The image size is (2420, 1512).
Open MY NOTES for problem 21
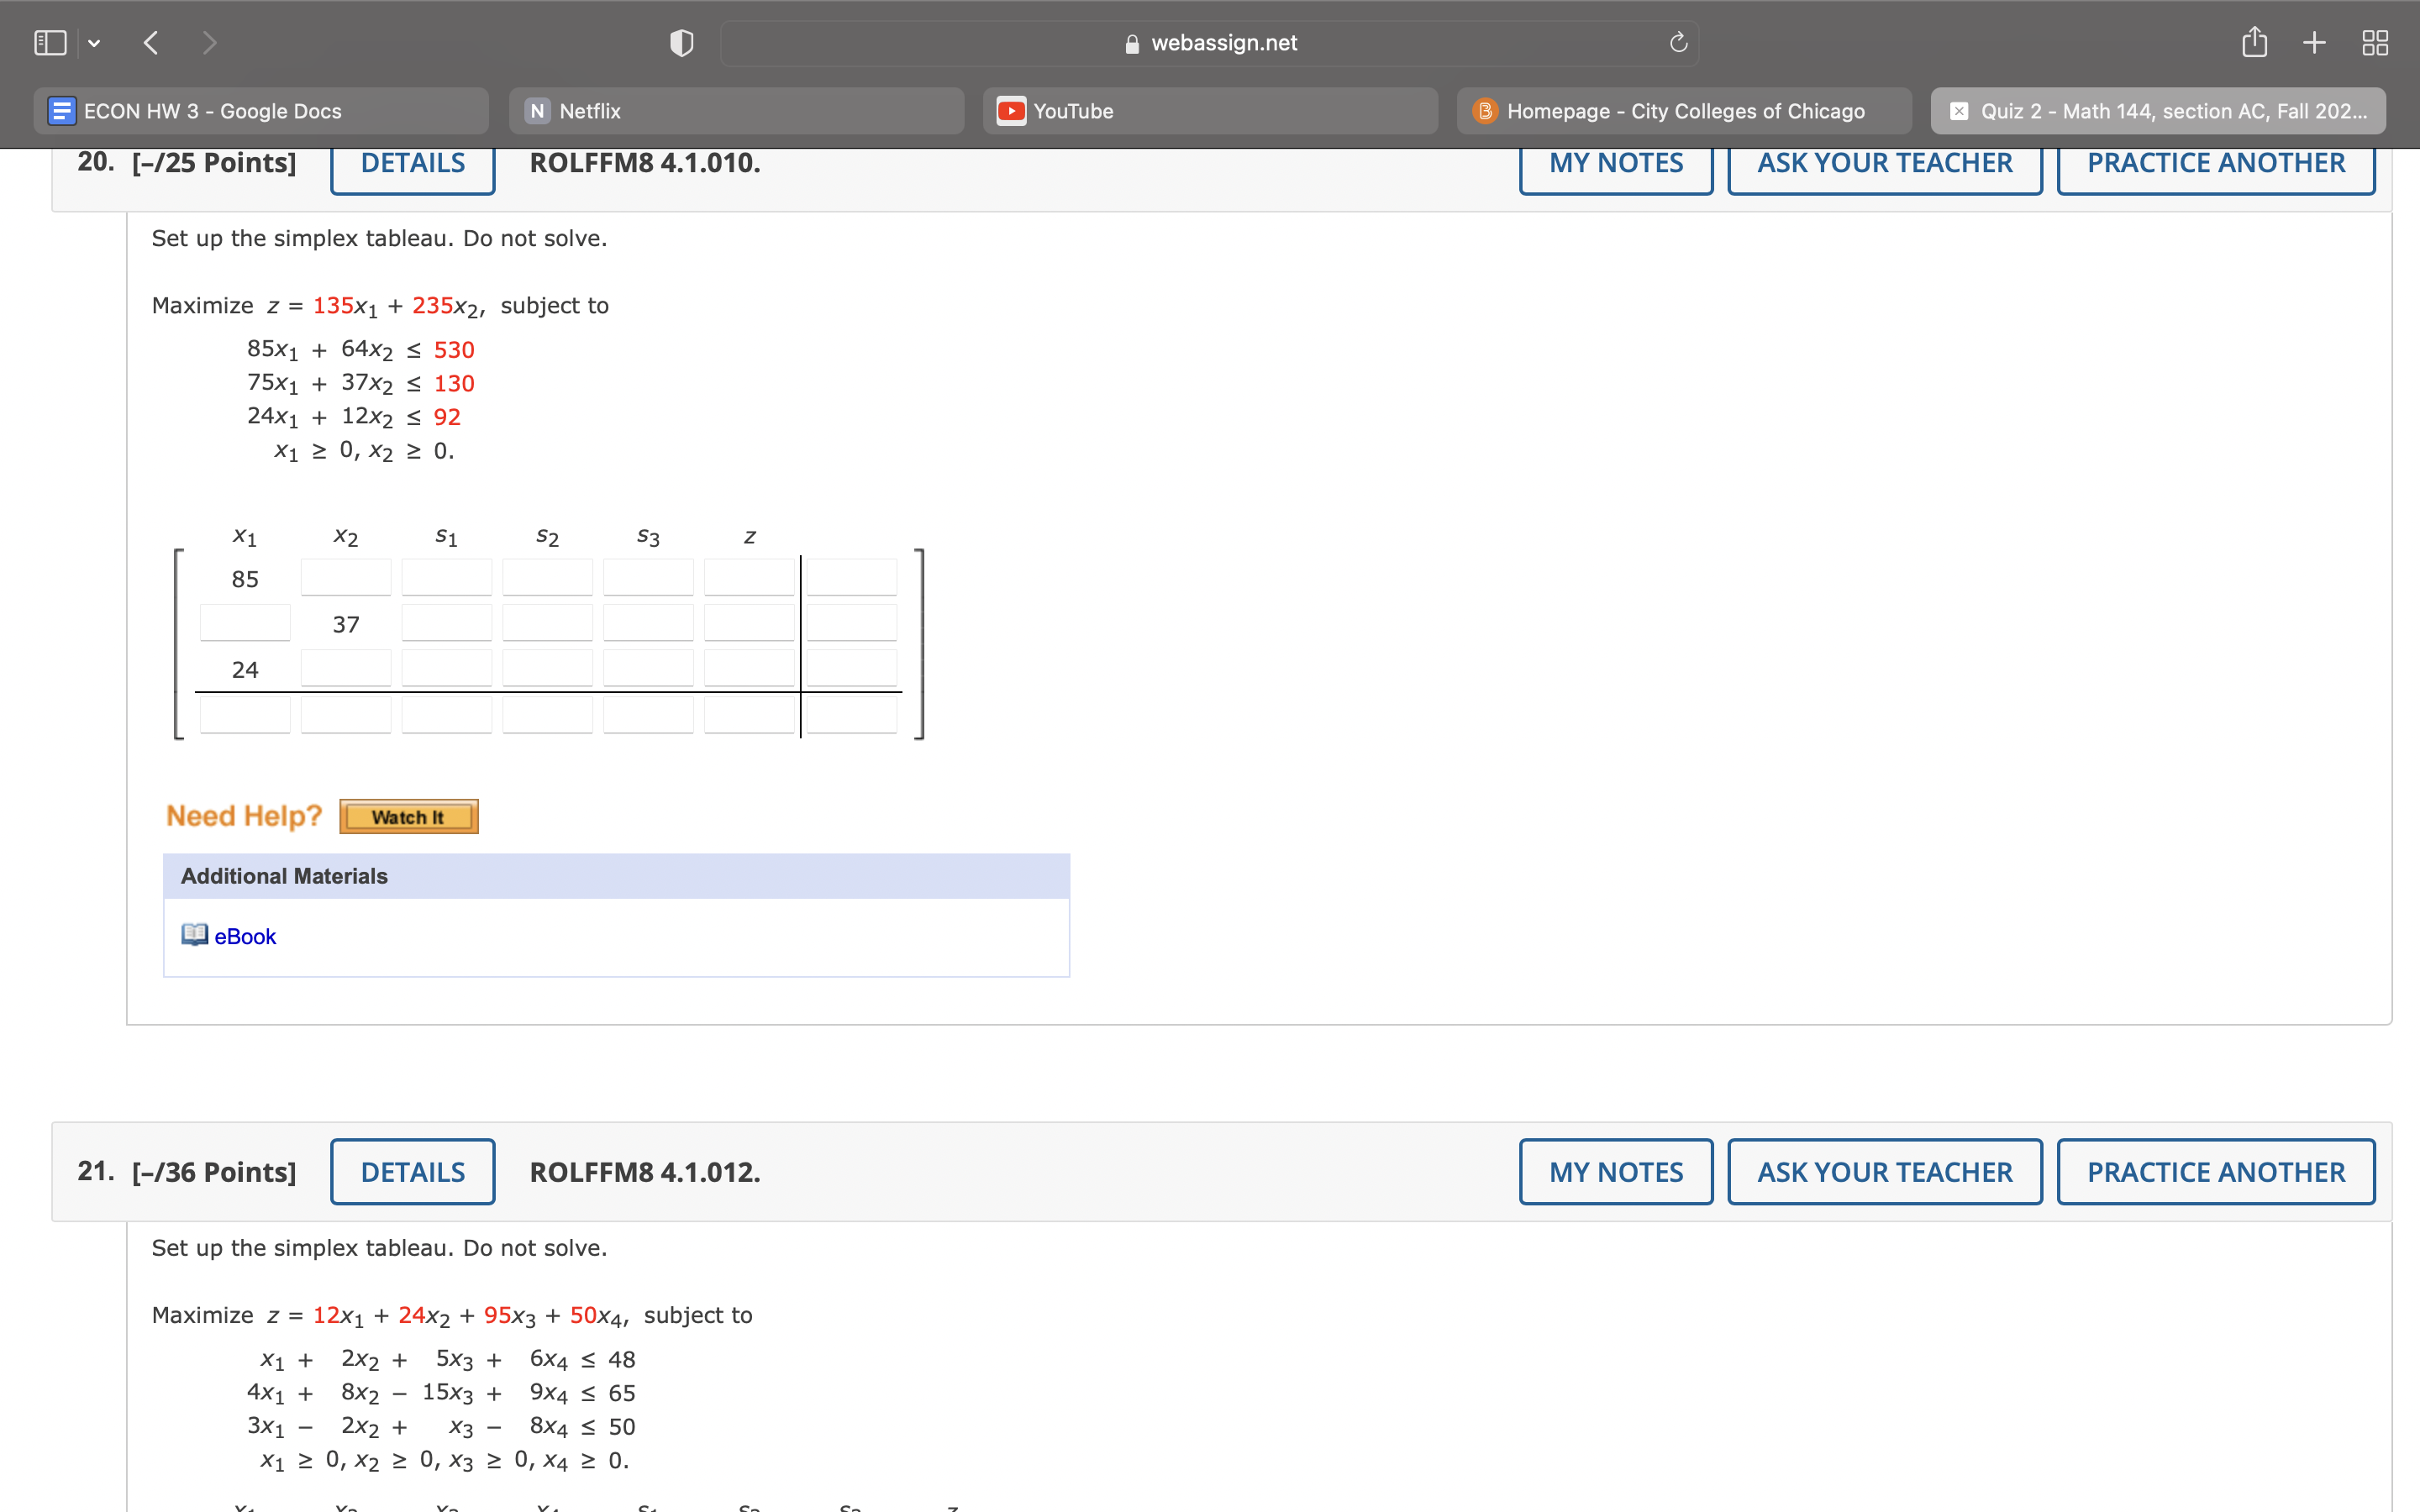click(x=1614, y=1171)
